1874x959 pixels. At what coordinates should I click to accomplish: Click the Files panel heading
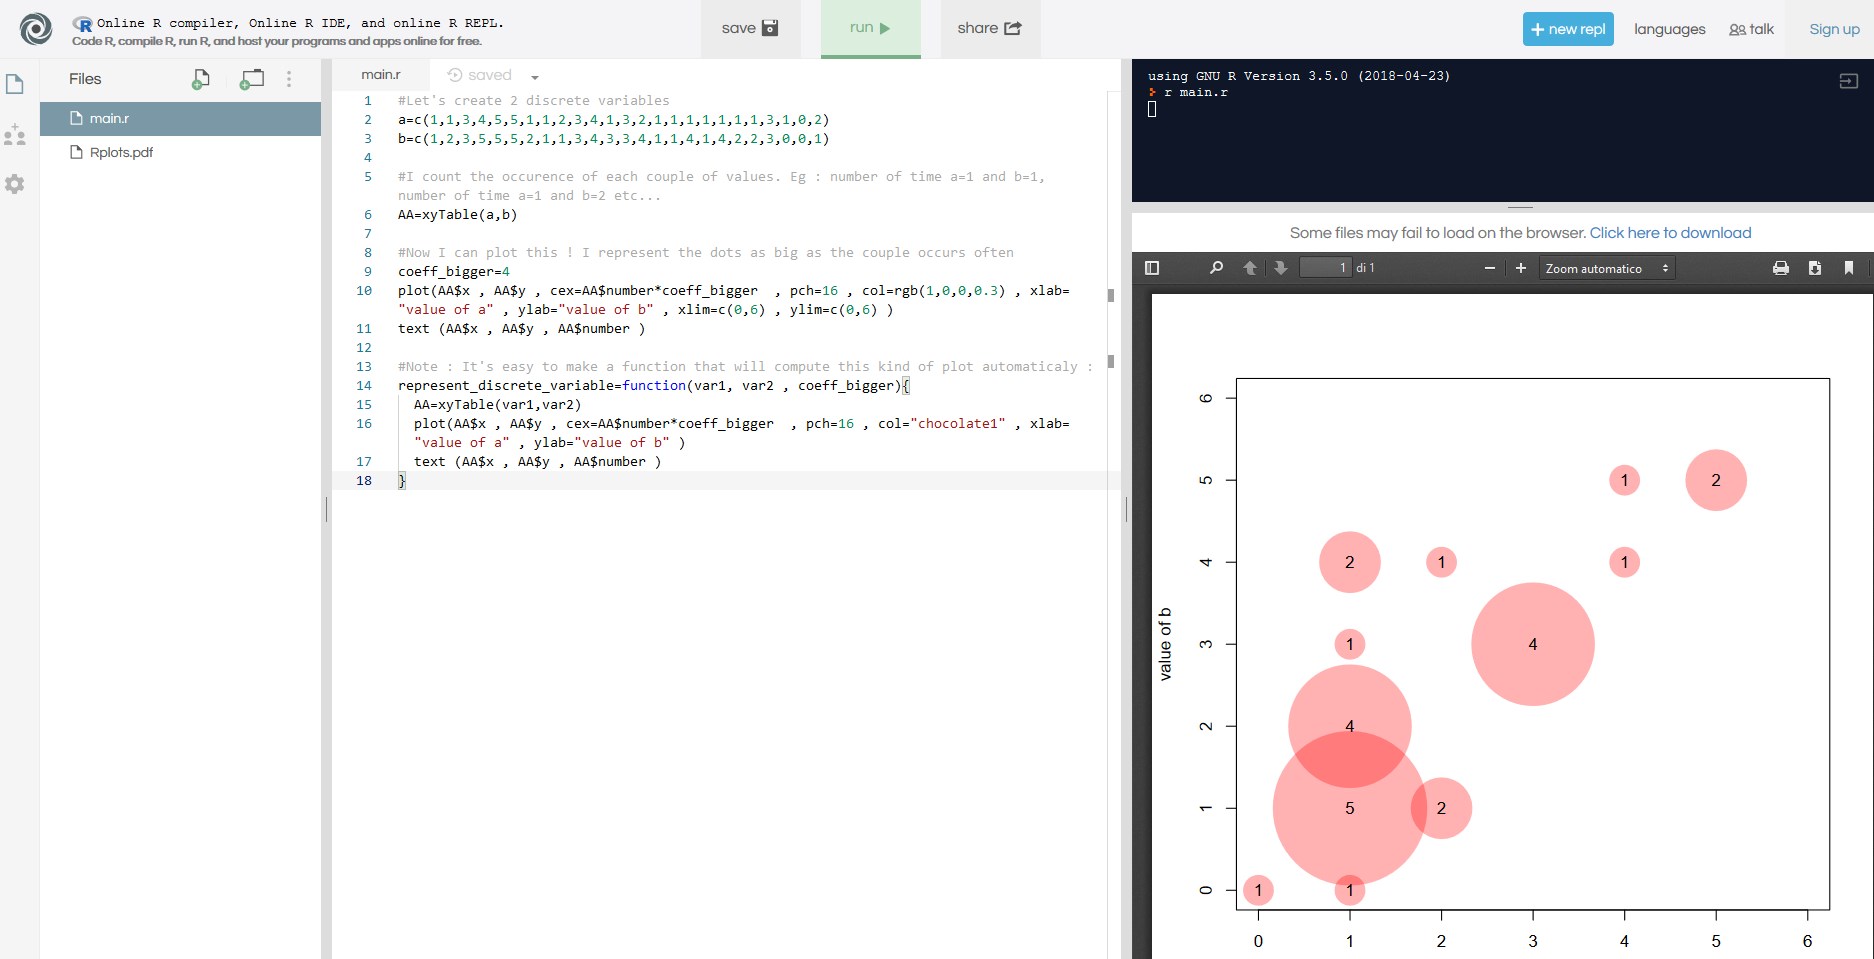[x=85, y=79]
